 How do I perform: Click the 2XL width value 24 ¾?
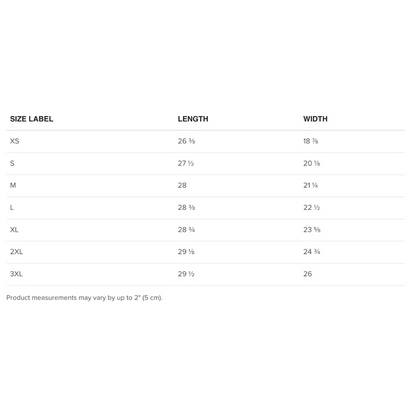pyautogui.click(x=312, y=252)
